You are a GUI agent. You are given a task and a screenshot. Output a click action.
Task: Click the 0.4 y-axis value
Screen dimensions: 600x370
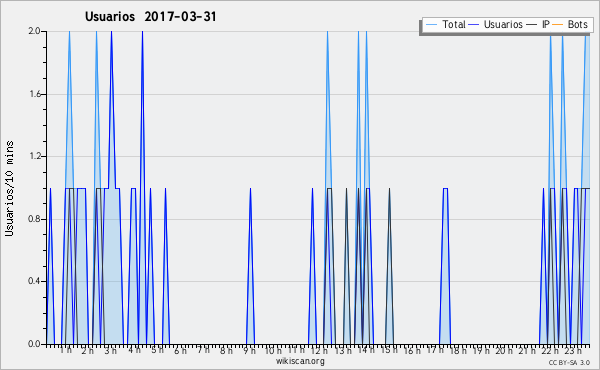pos(34,282)
